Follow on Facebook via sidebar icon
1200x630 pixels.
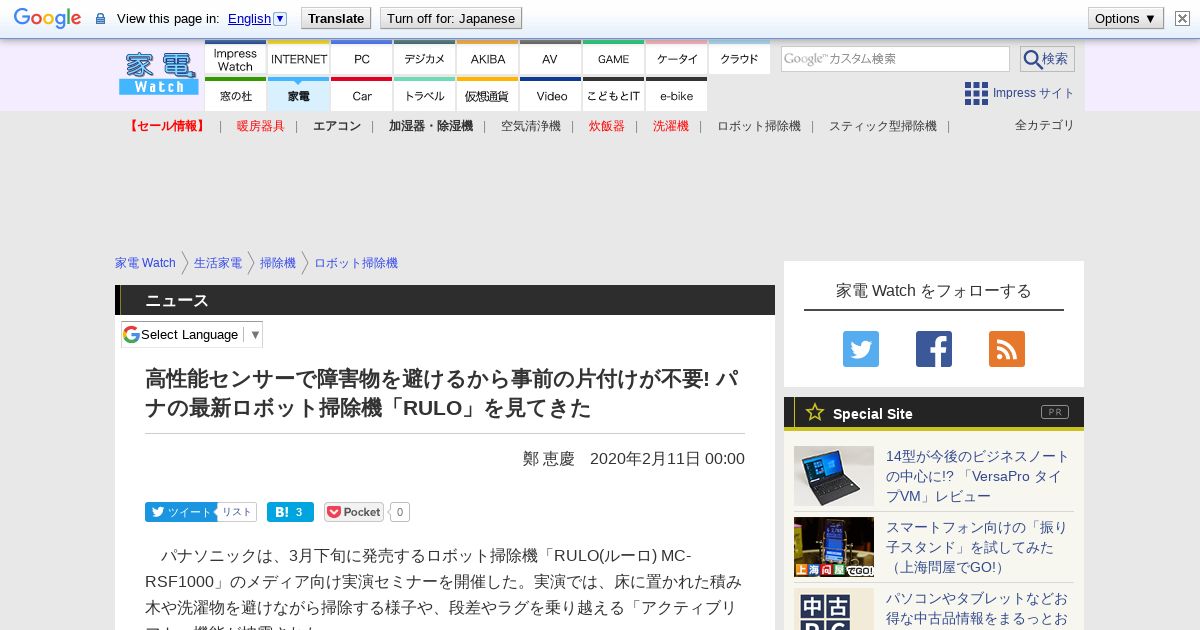[934, 349]
